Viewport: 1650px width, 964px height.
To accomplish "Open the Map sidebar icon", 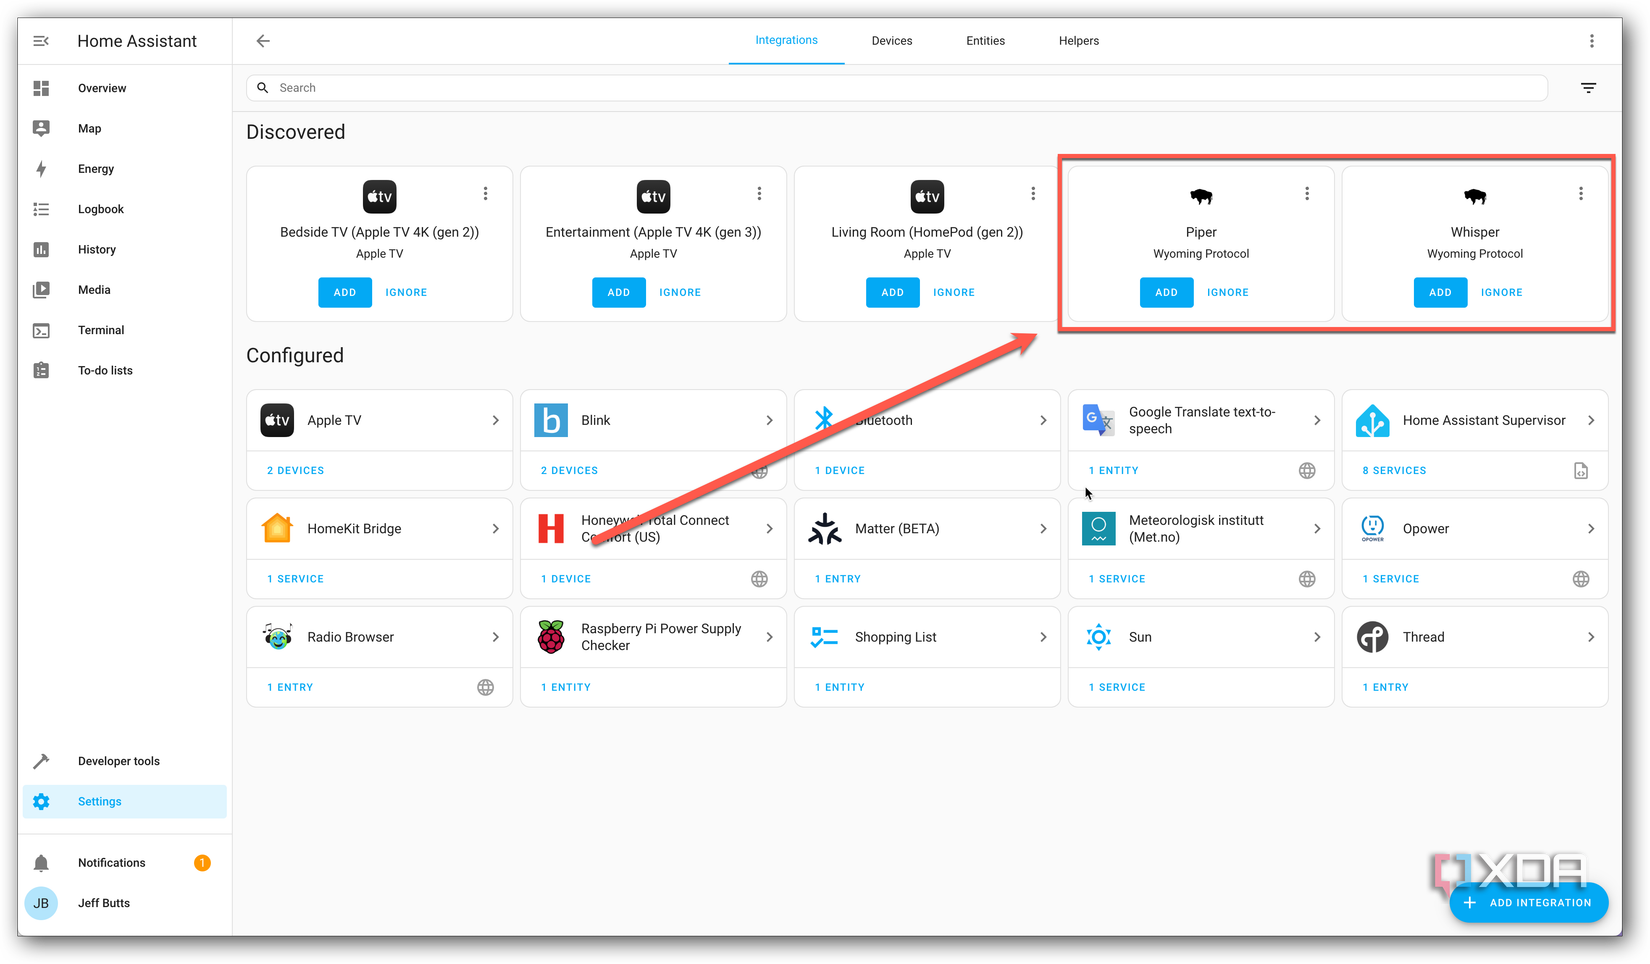I will coord(41,128).
